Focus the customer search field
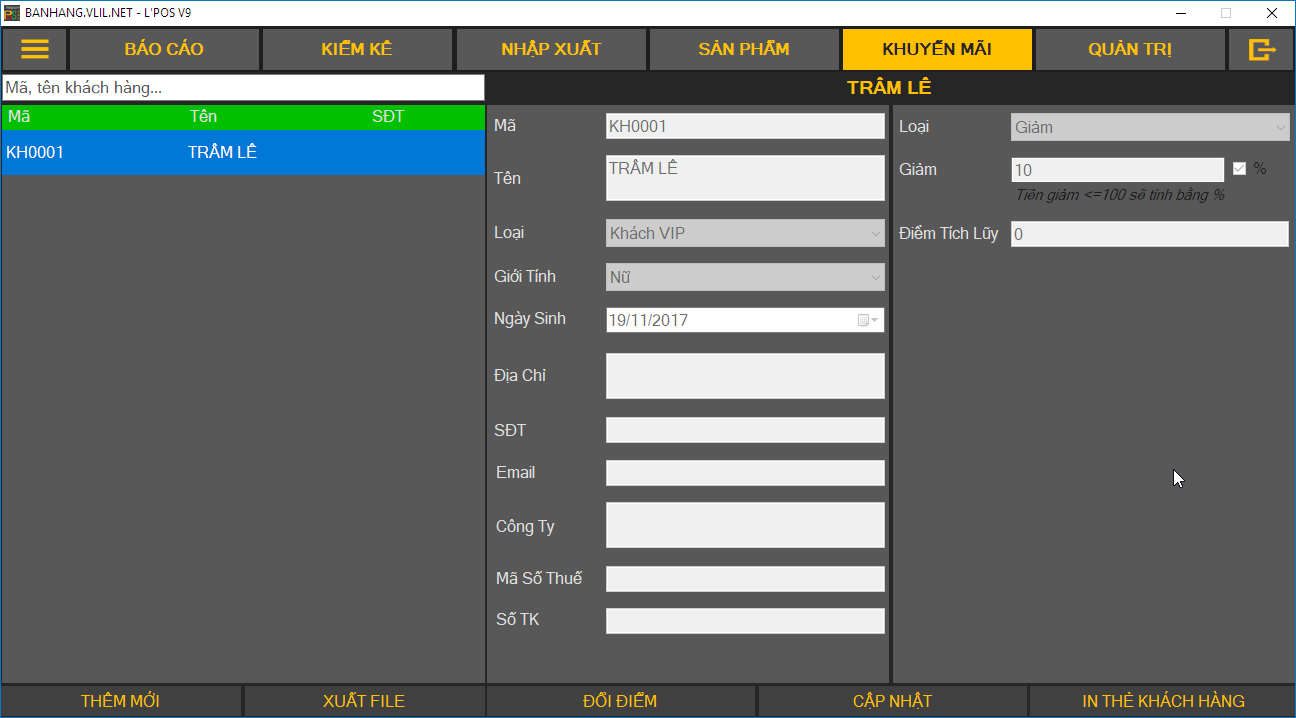The height and width of the screenshot is (718, 1296). pyautogui.click(x=243, y=88)
